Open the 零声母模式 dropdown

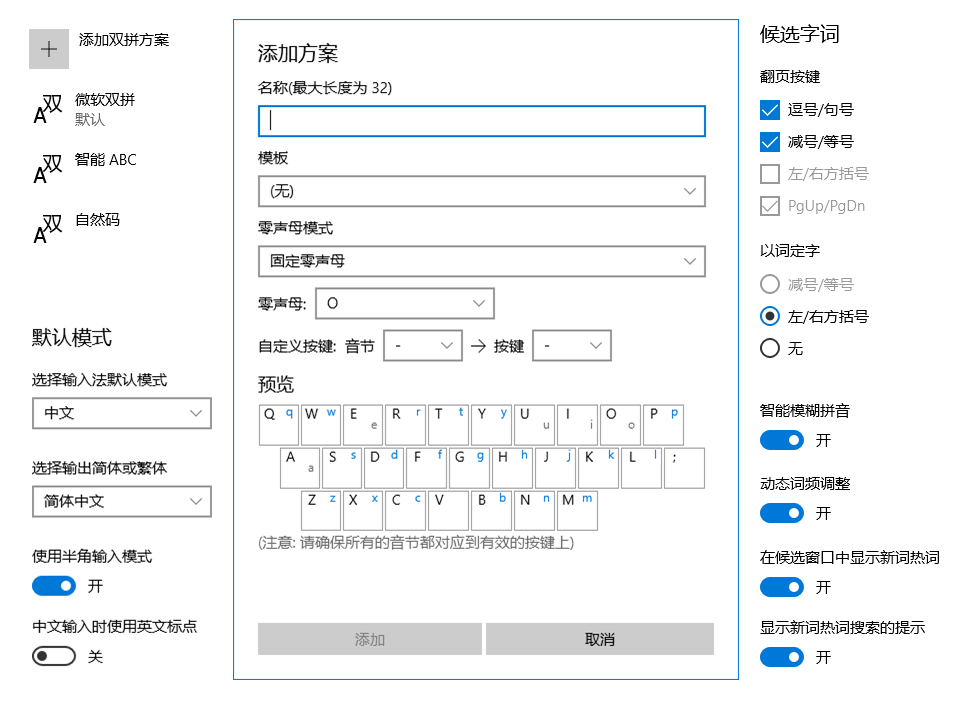pos(481,261)
